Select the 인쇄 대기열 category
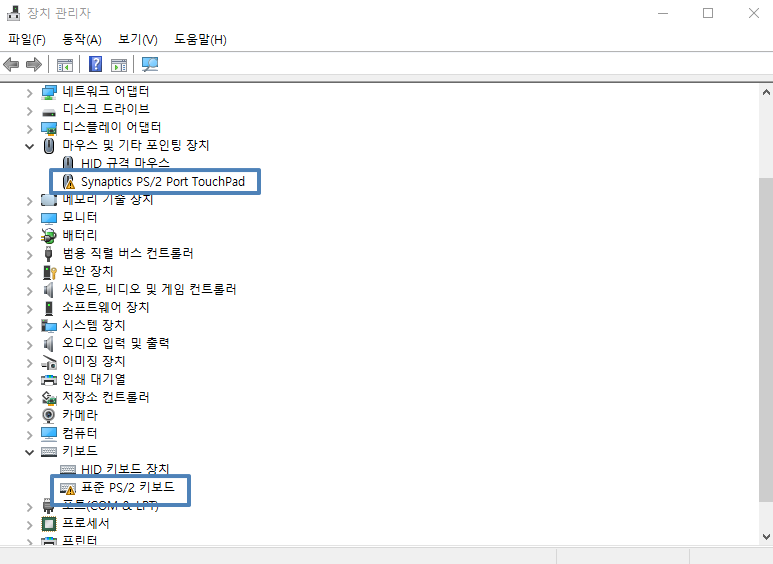The width and height of the screenshot is (773, 564). [94, 379]
